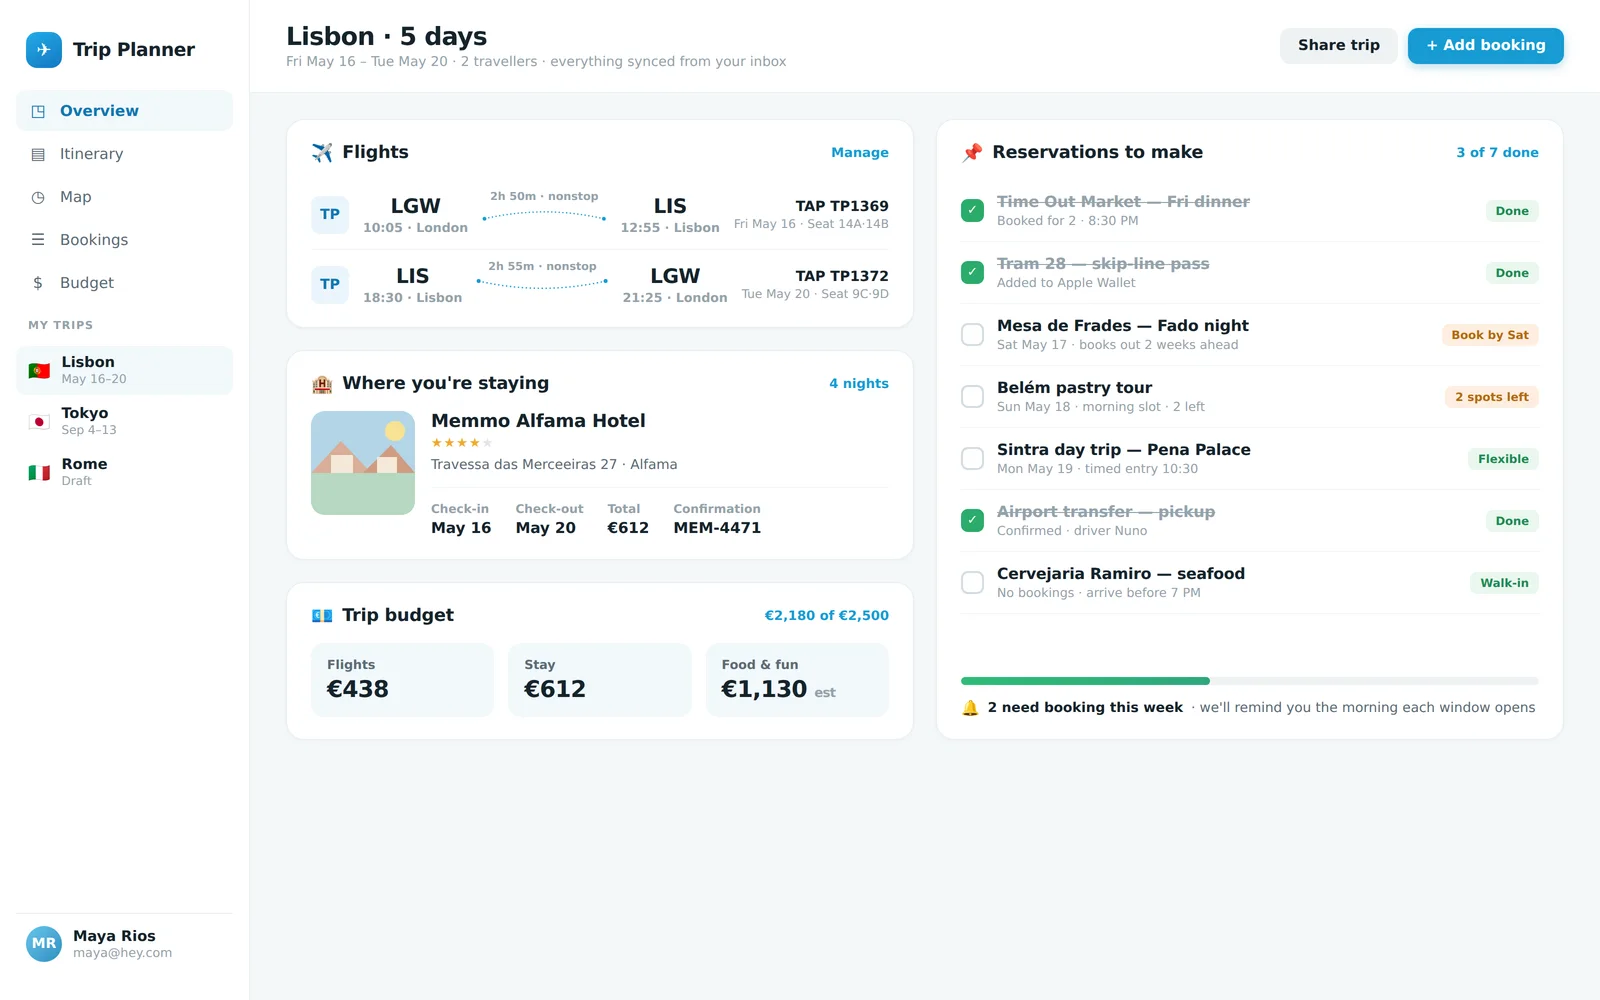Check off Sintra day trip

click(x=972, y=458)
